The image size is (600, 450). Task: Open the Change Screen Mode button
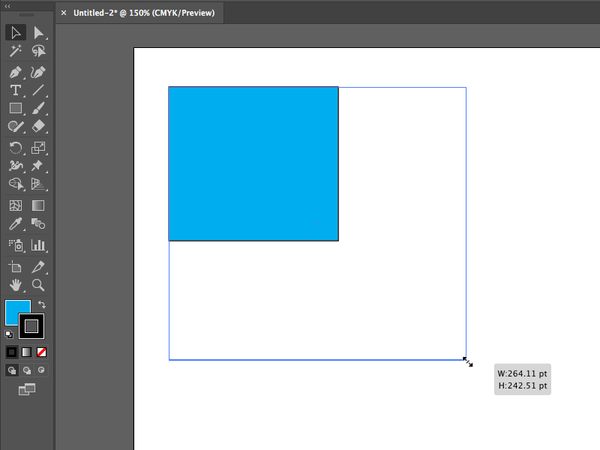pos(27,388)
